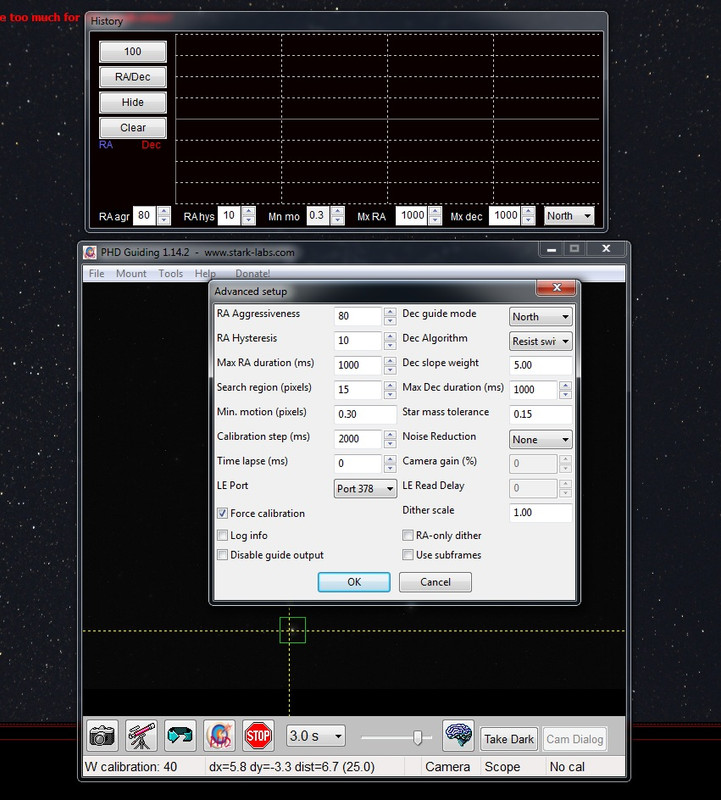721x800 pixels.
Task: Increase Mn mo in History window
Action: click(x=337, y=211)
